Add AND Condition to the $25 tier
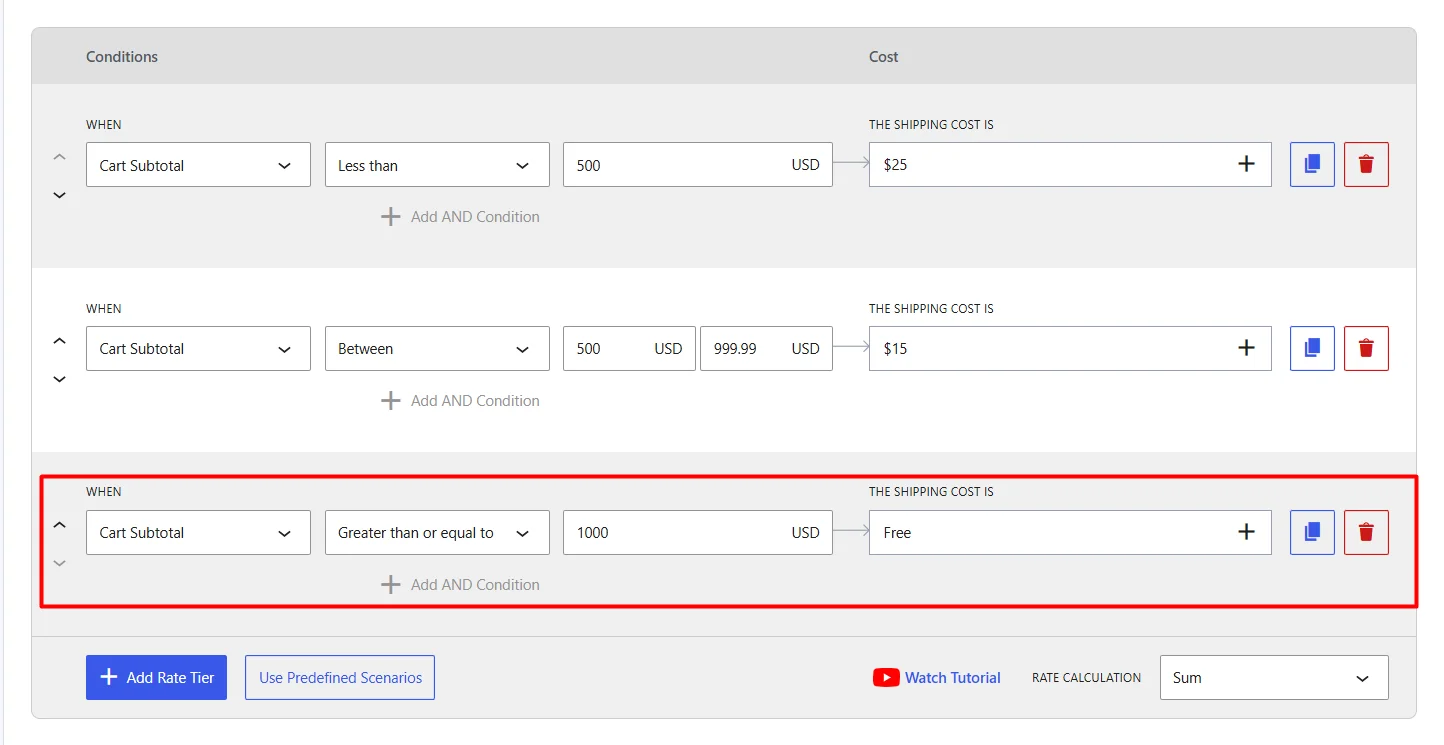Image resolution: width=1444 pixels, height=745 pixels. click(x=460, y=217)
